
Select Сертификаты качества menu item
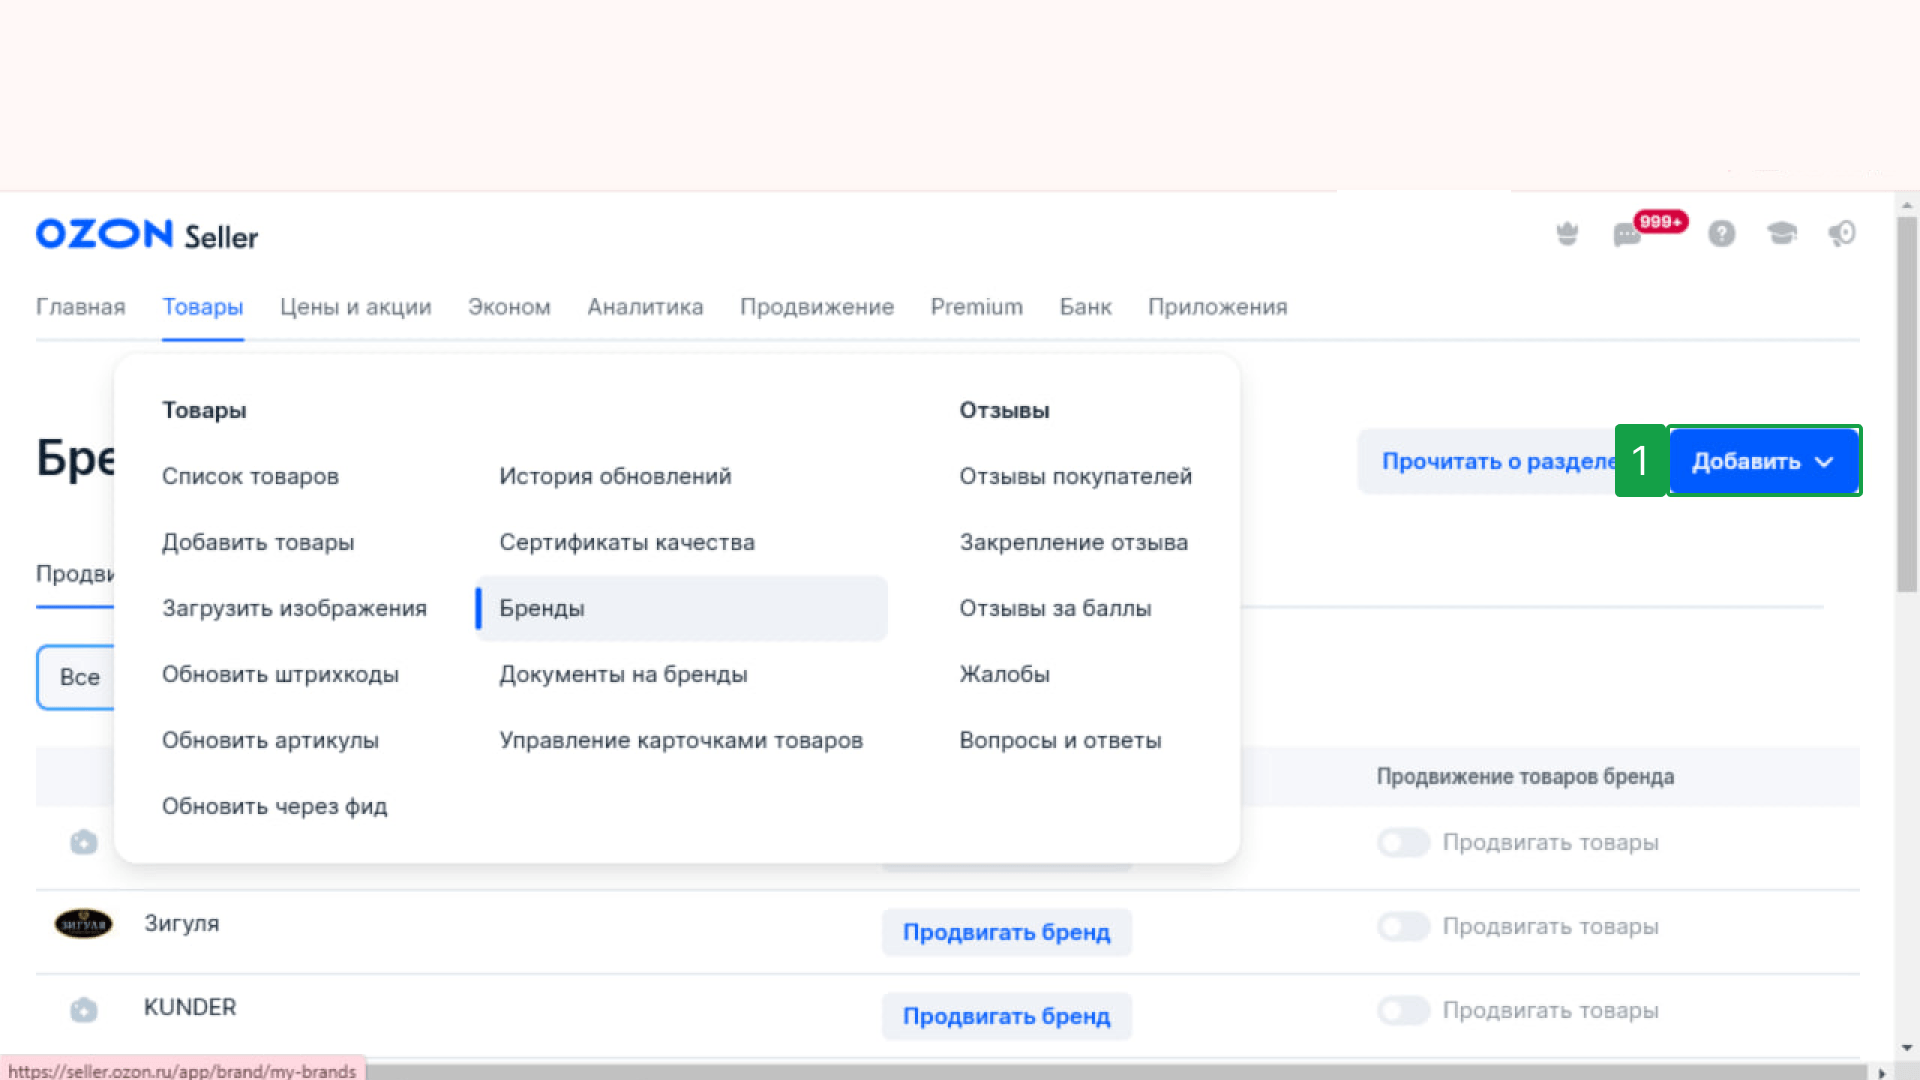click(627, 542)
